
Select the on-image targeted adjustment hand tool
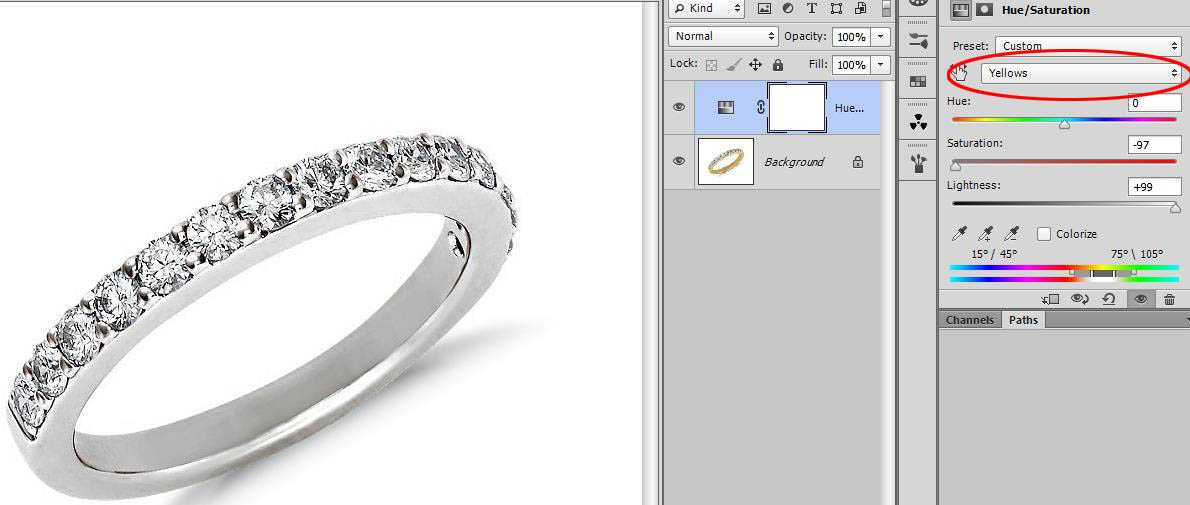click(960, 73)
